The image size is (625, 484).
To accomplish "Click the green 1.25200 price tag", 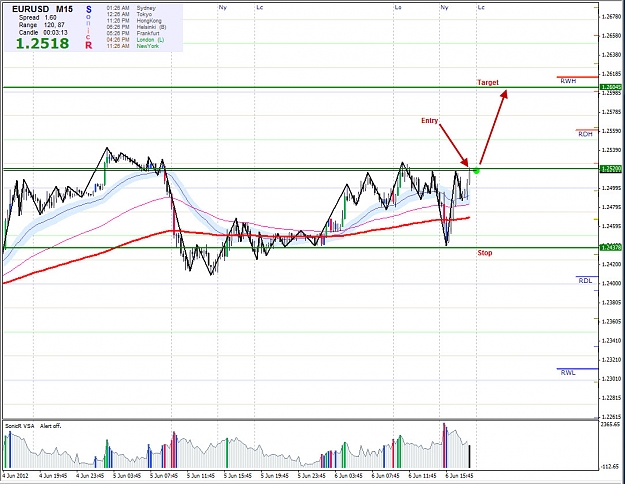I will click(611, 169).
